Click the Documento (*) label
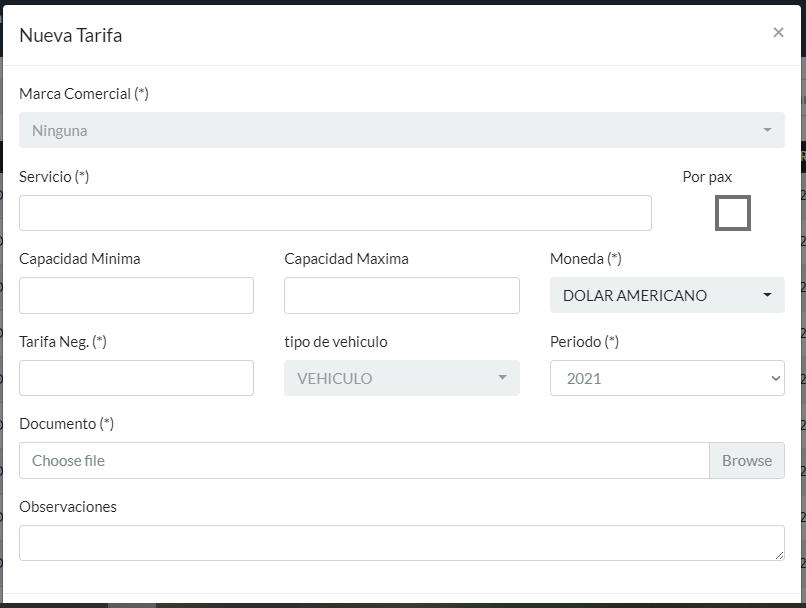This screenshot has width=806, height=608. 67,424
